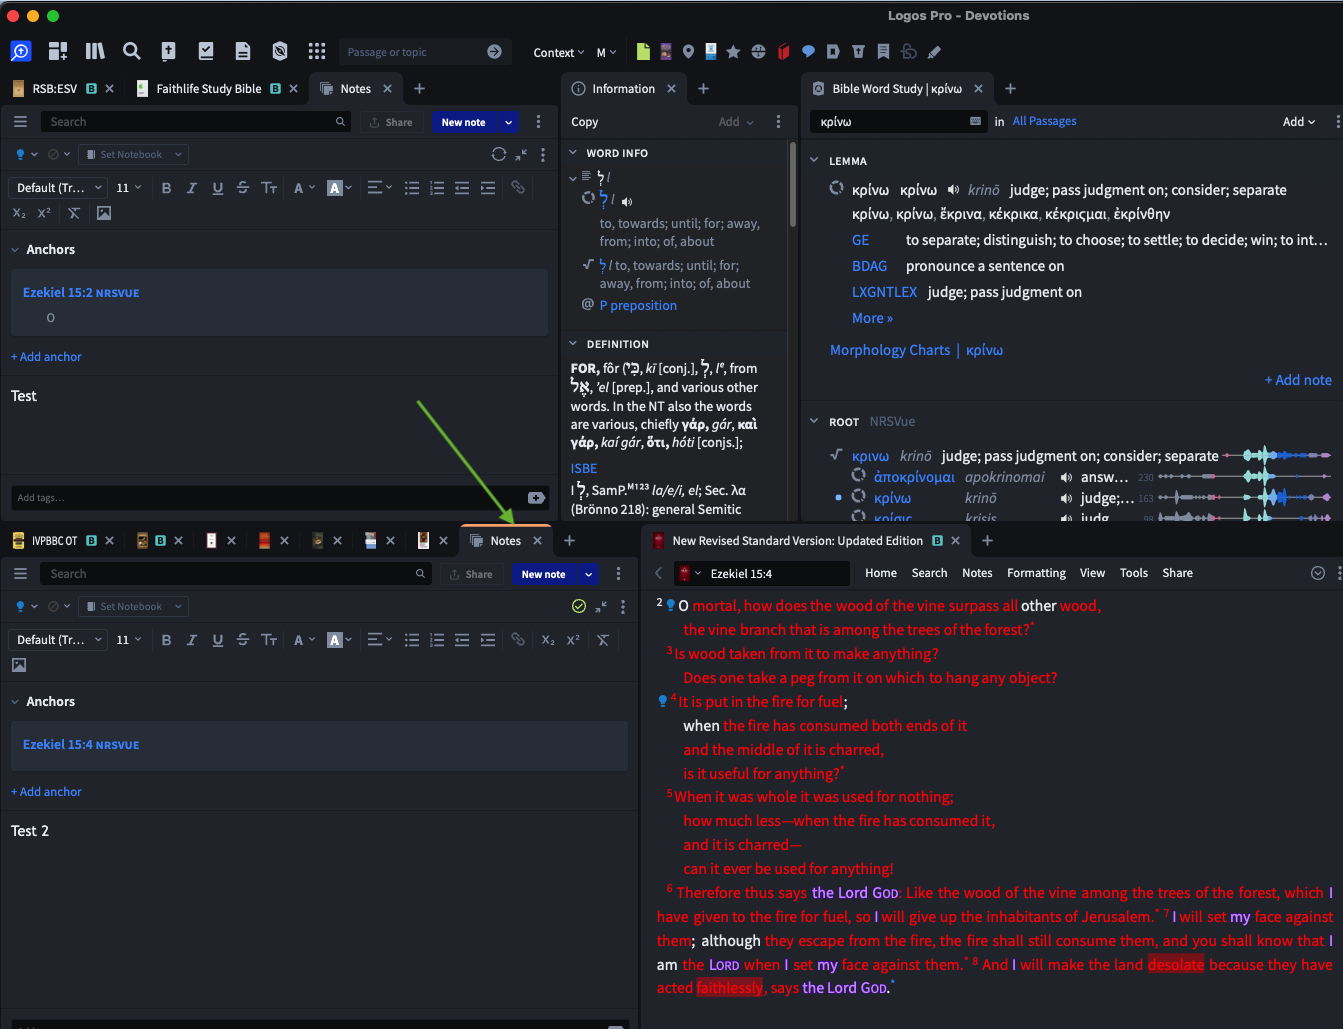The height and width of the screenshot is (1029, 1343).
Task: Open the upper note text highlight color picker
Action: pyautogui.click(x=340, y=188)
